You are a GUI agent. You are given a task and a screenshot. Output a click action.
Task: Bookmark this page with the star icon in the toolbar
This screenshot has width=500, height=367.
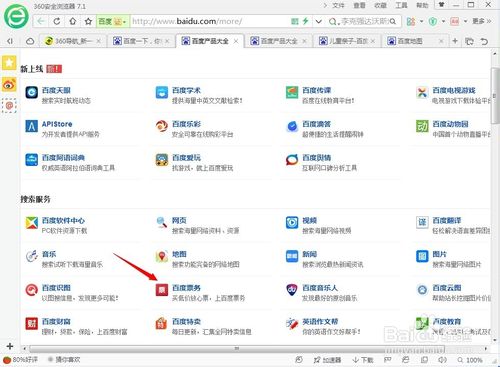coord(88,22)
